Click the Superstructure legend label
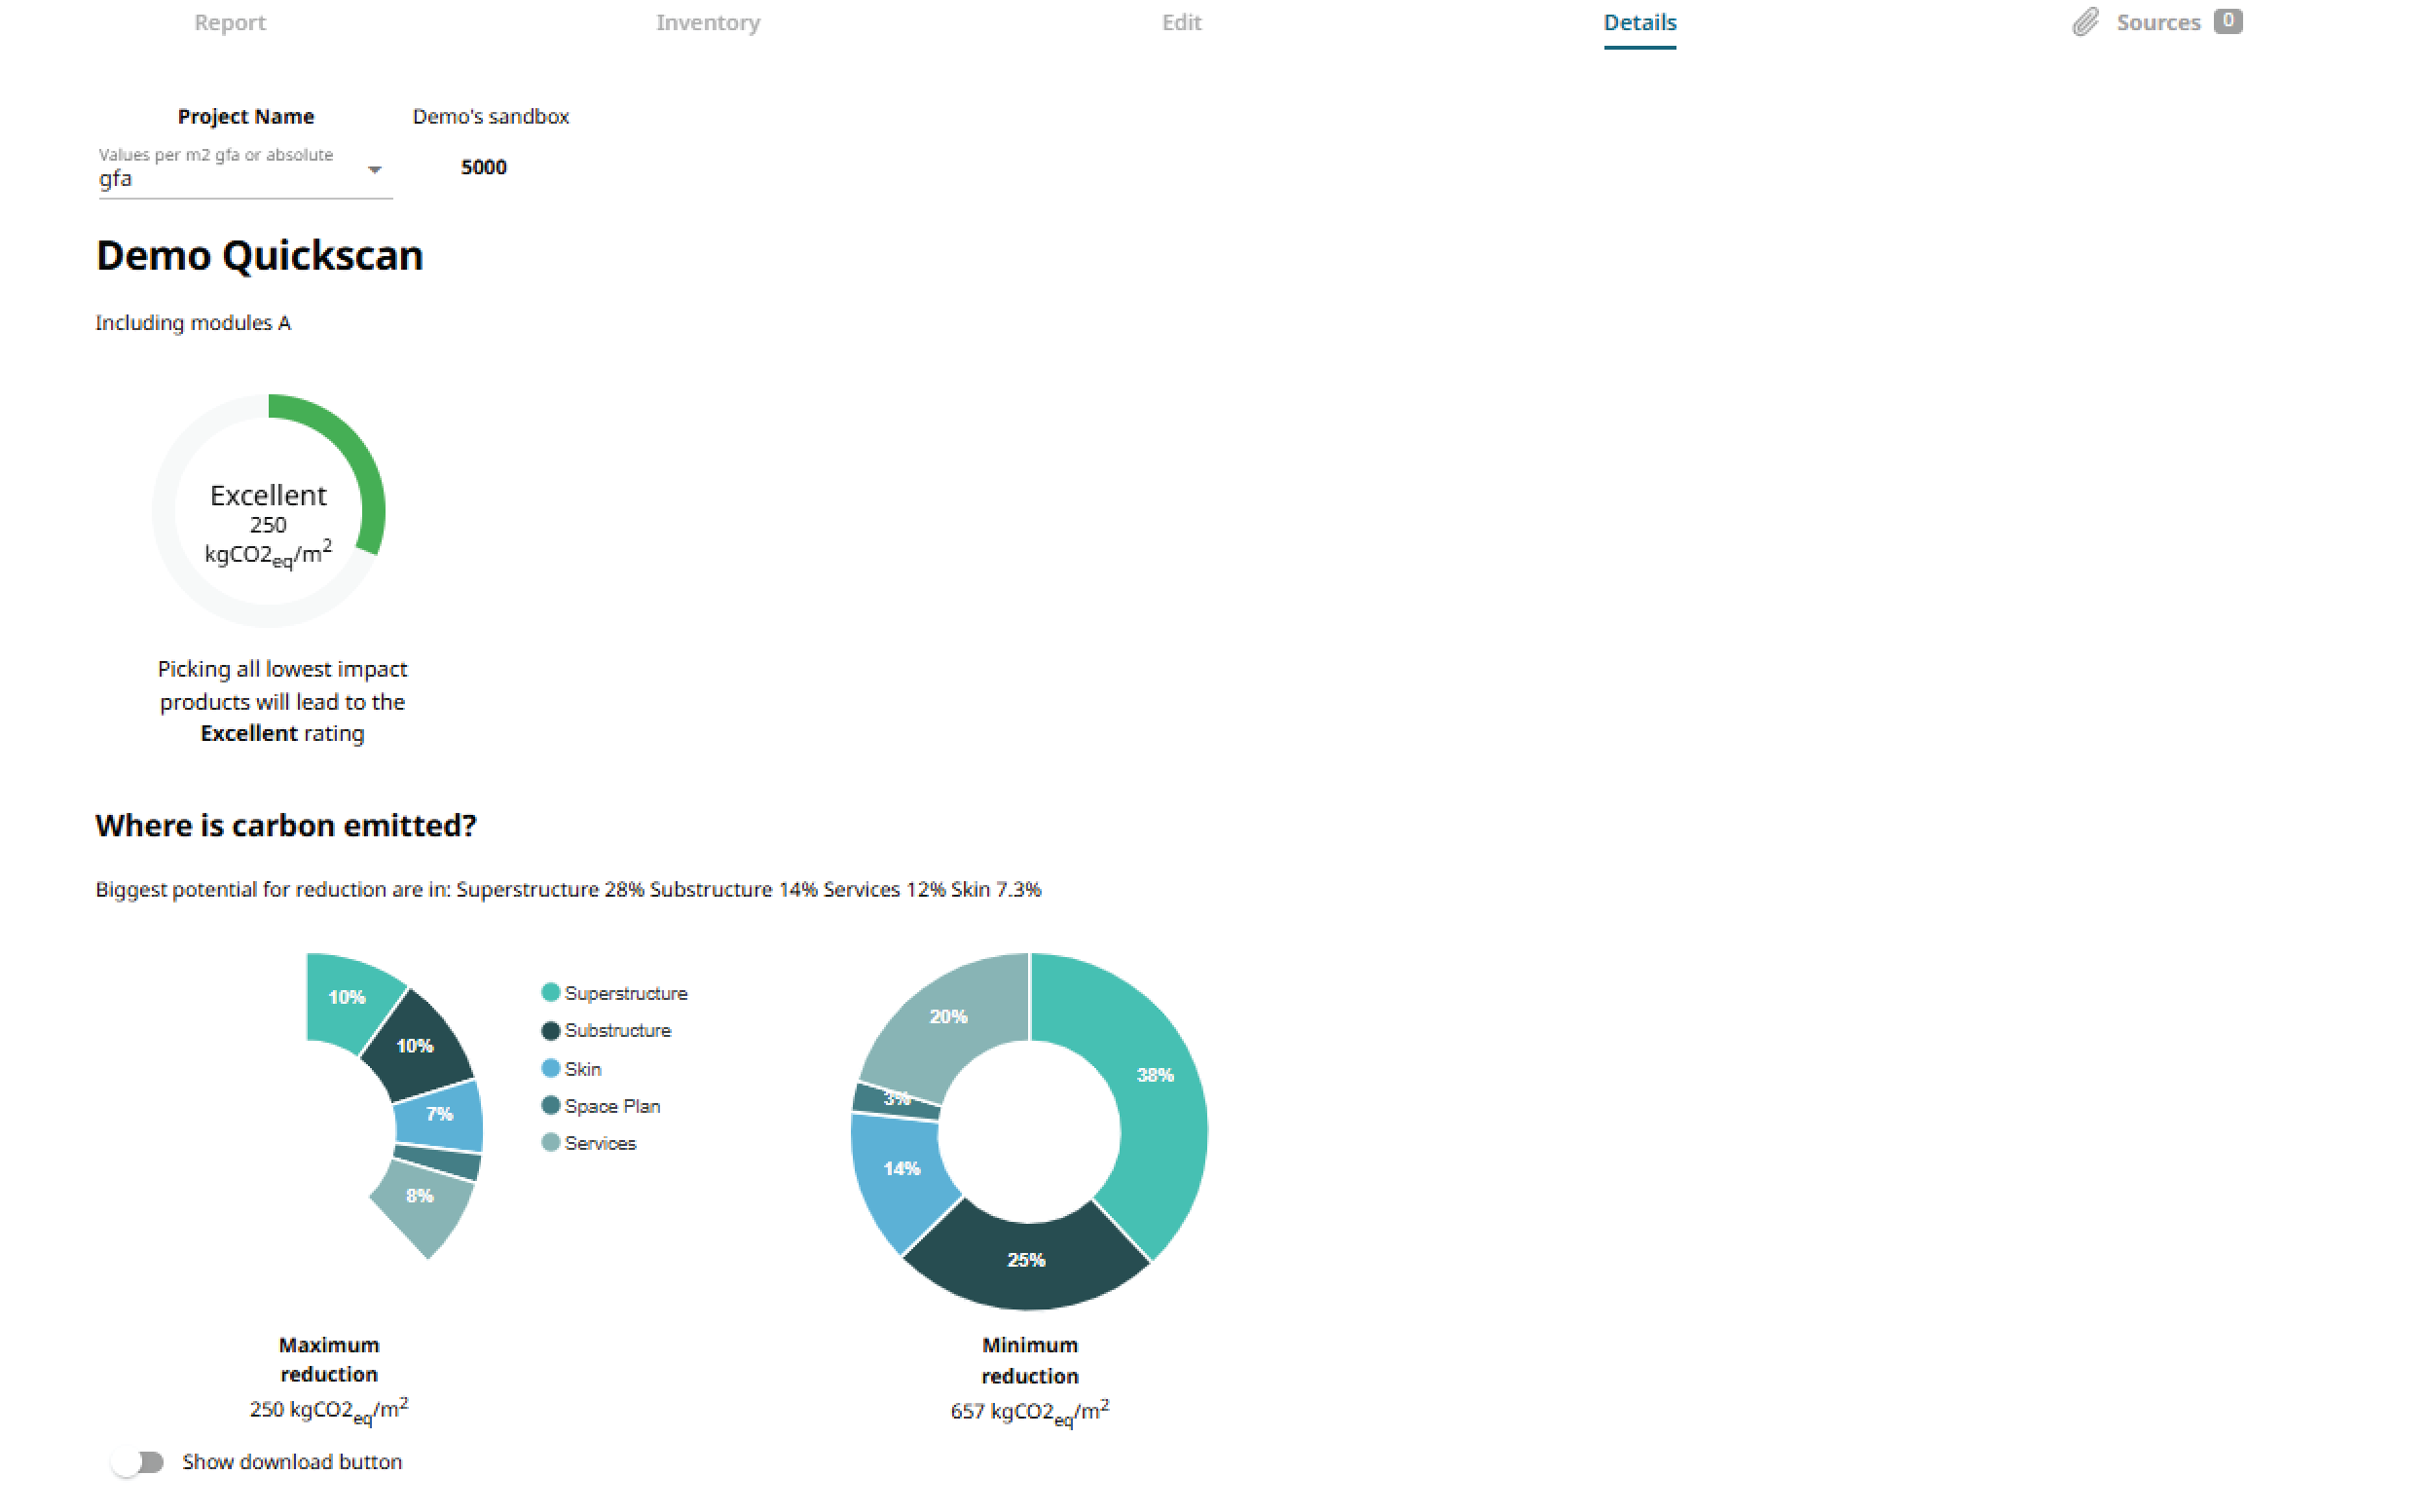This screenshot has height=1512, width=2431. [x=626, y=993]
